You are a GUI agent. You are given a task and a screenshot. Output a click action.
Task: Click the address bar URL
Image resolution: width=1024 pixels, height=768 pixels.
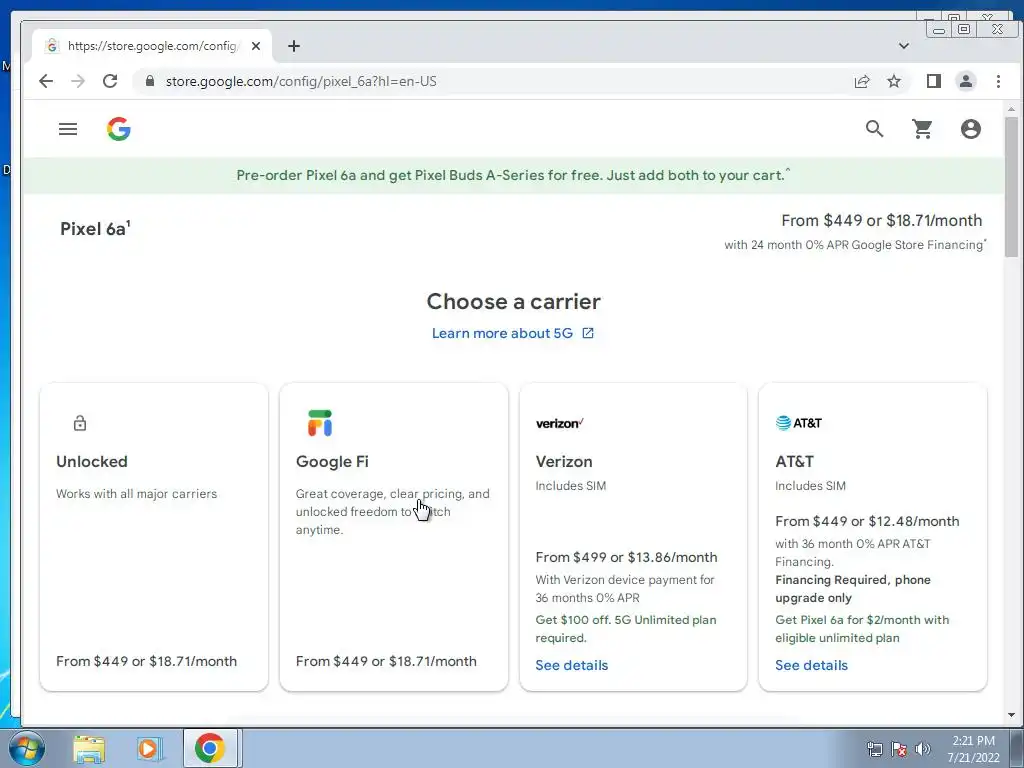click(301, 81)
